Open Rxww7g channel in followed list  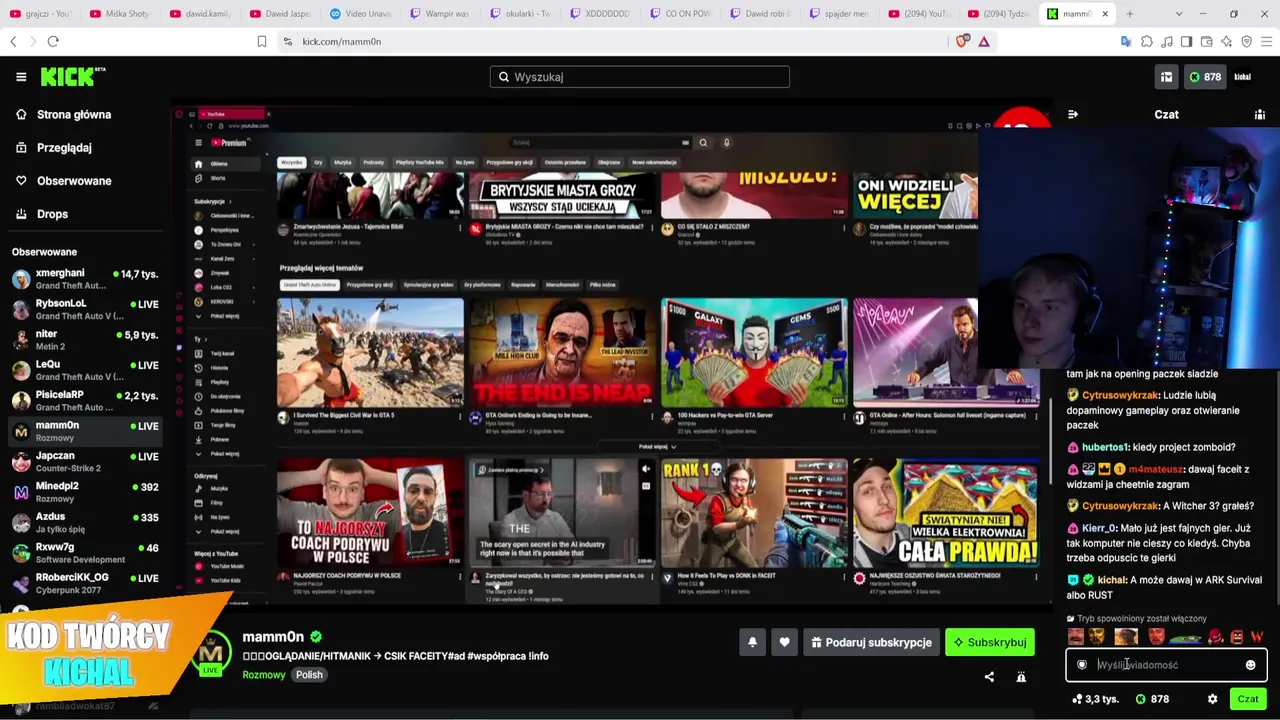click(x=85, y=553)
